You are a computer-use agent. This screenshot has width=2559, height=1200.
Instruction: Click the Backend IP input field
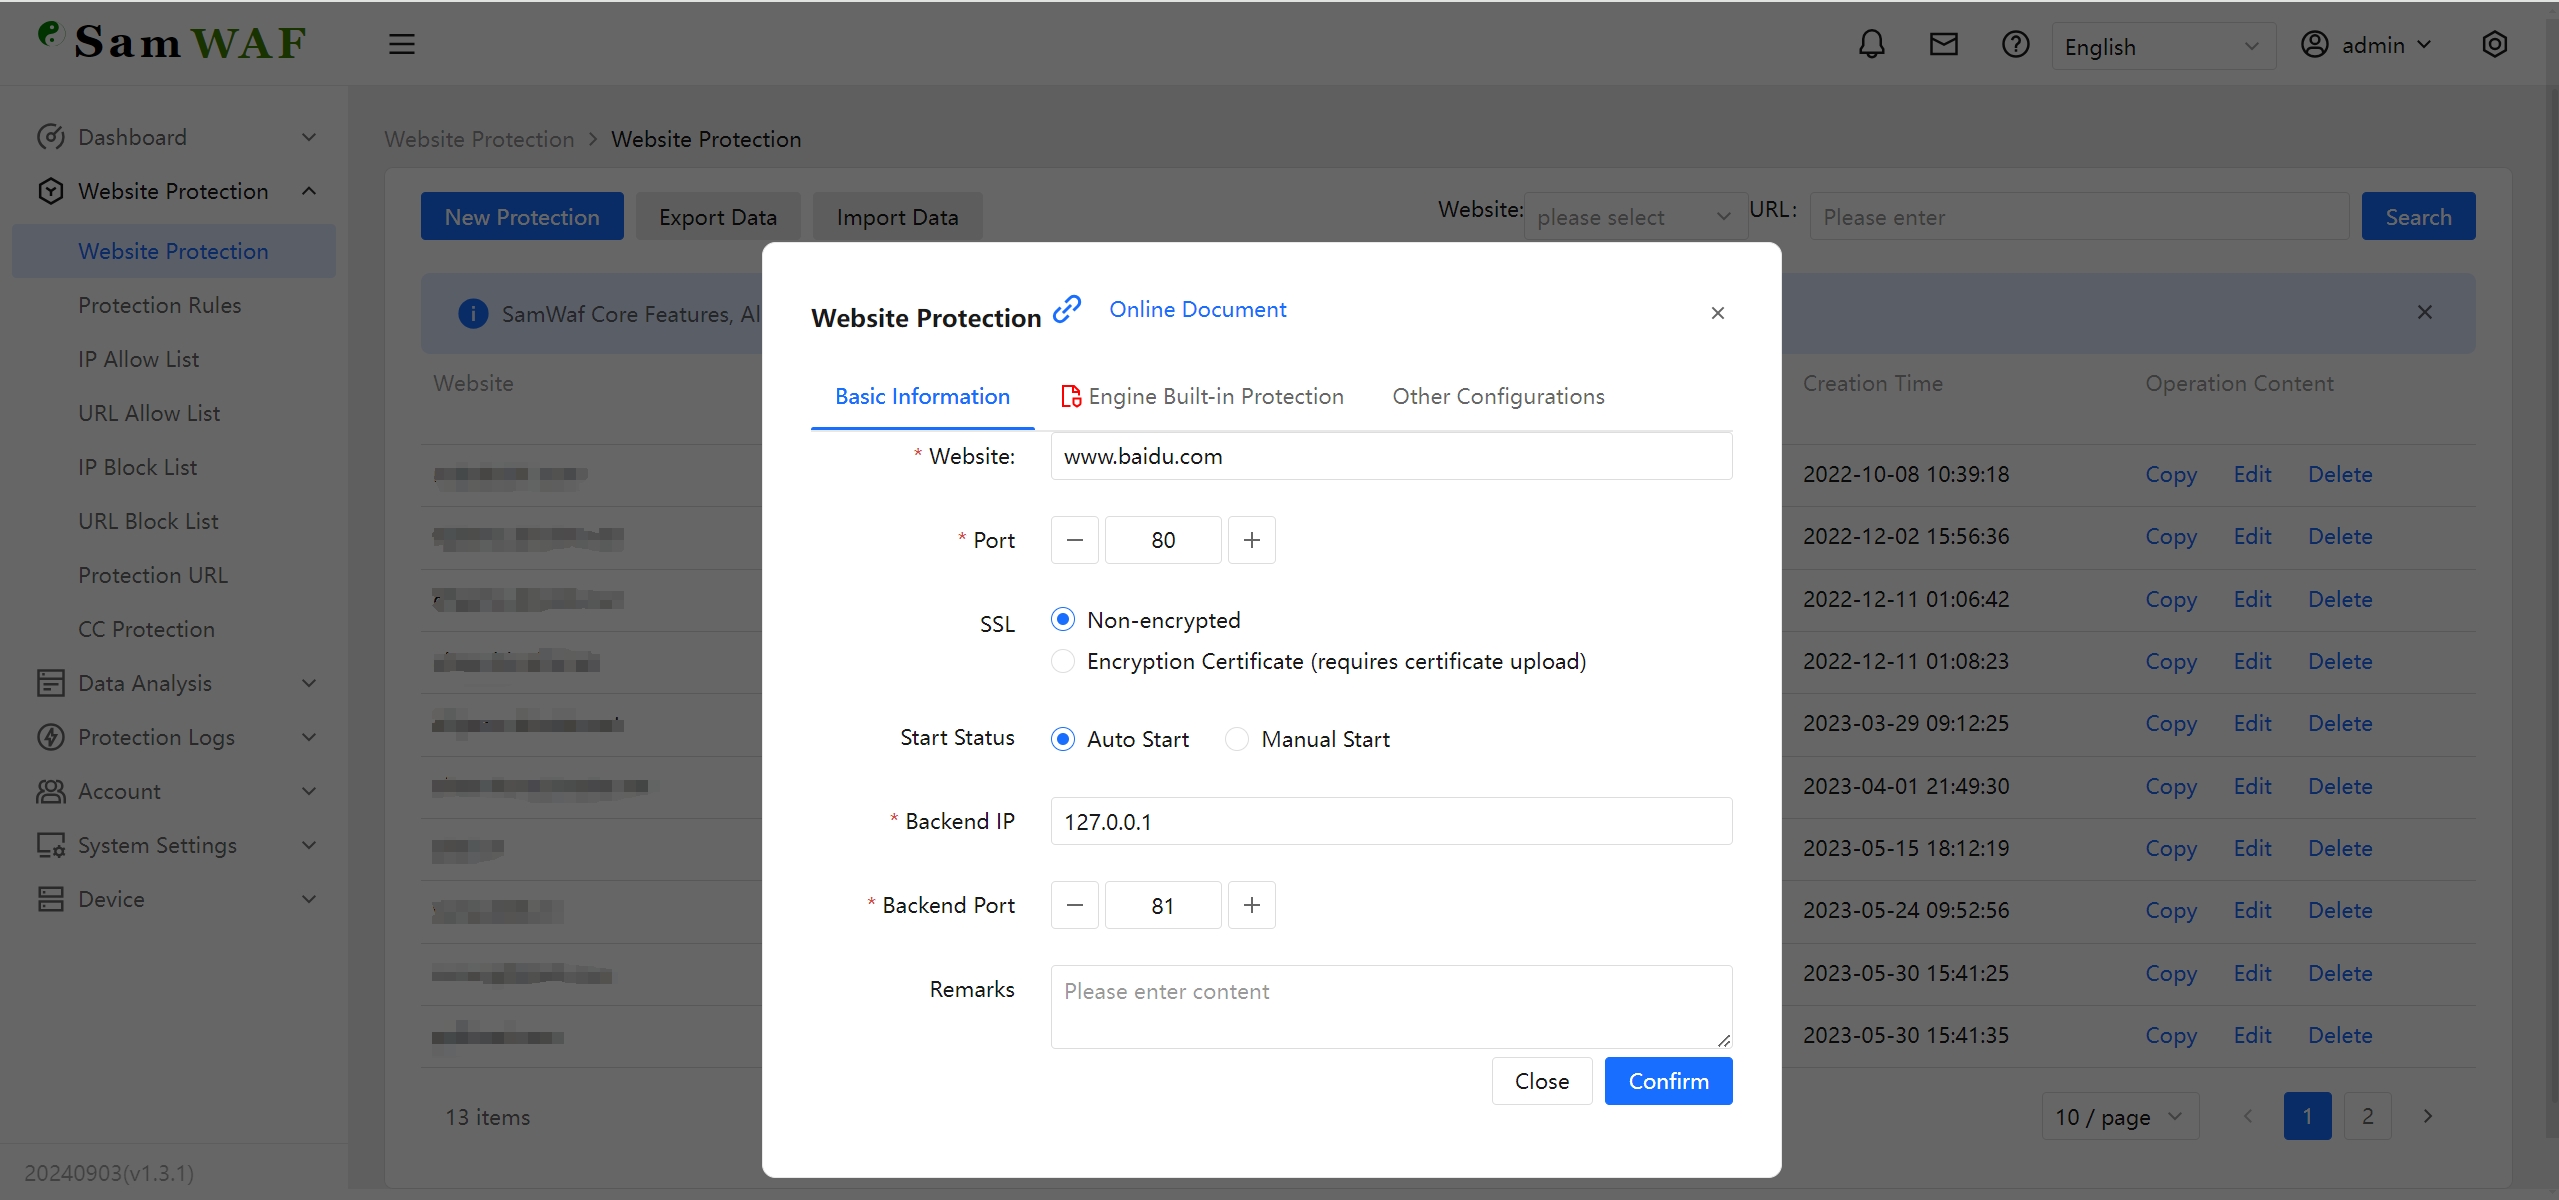1390,821
